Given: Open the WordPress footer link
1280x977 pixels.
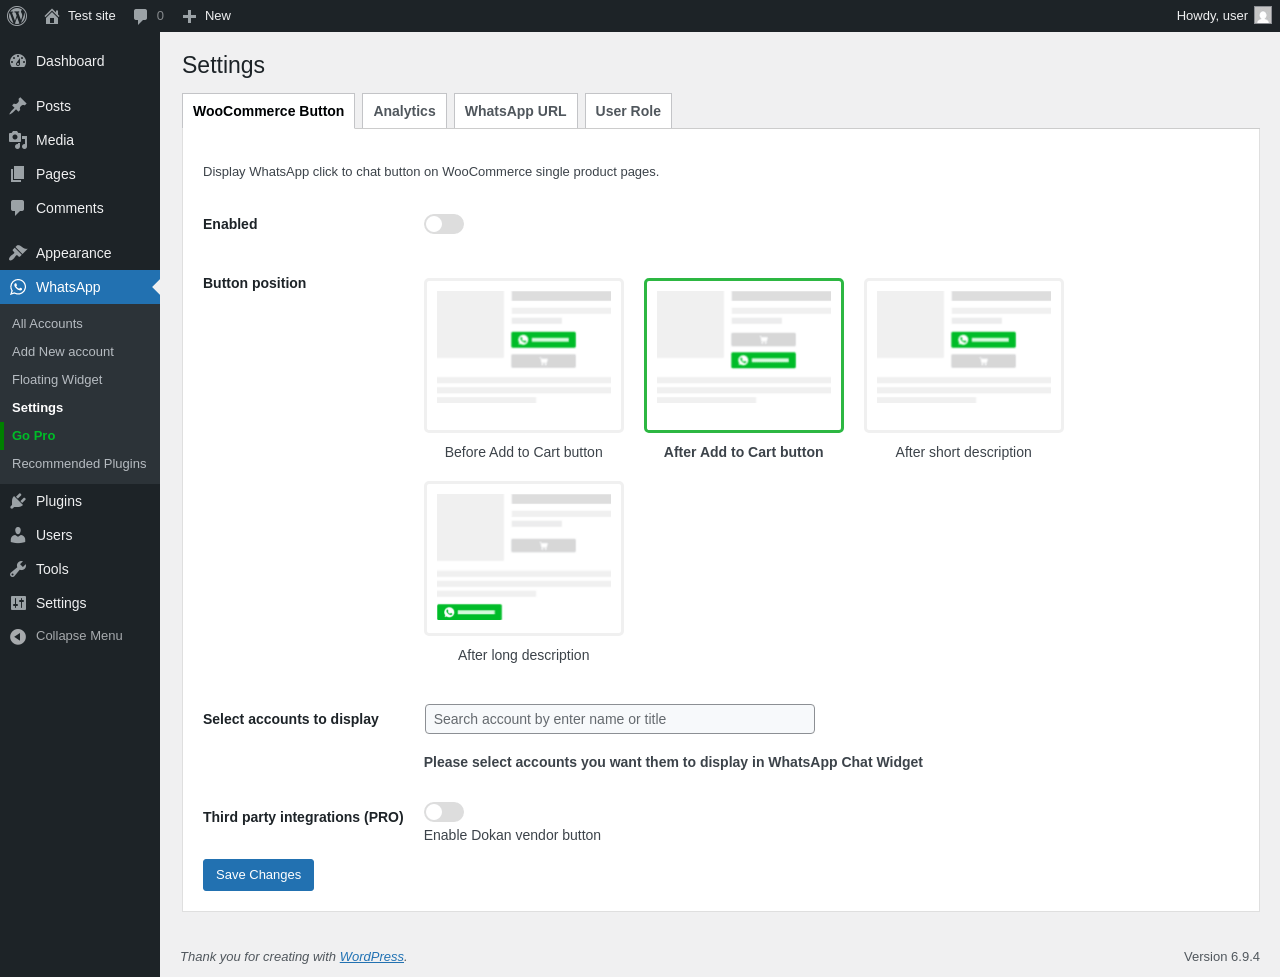Looking at the screenshot, I should 371,957.
